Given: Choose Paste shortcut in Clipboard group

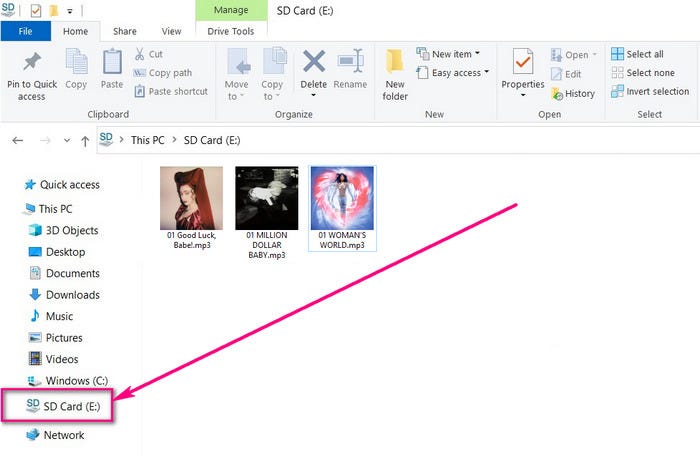Looking at the screenshot, I should pyautogui.click(x=171, y=91).
